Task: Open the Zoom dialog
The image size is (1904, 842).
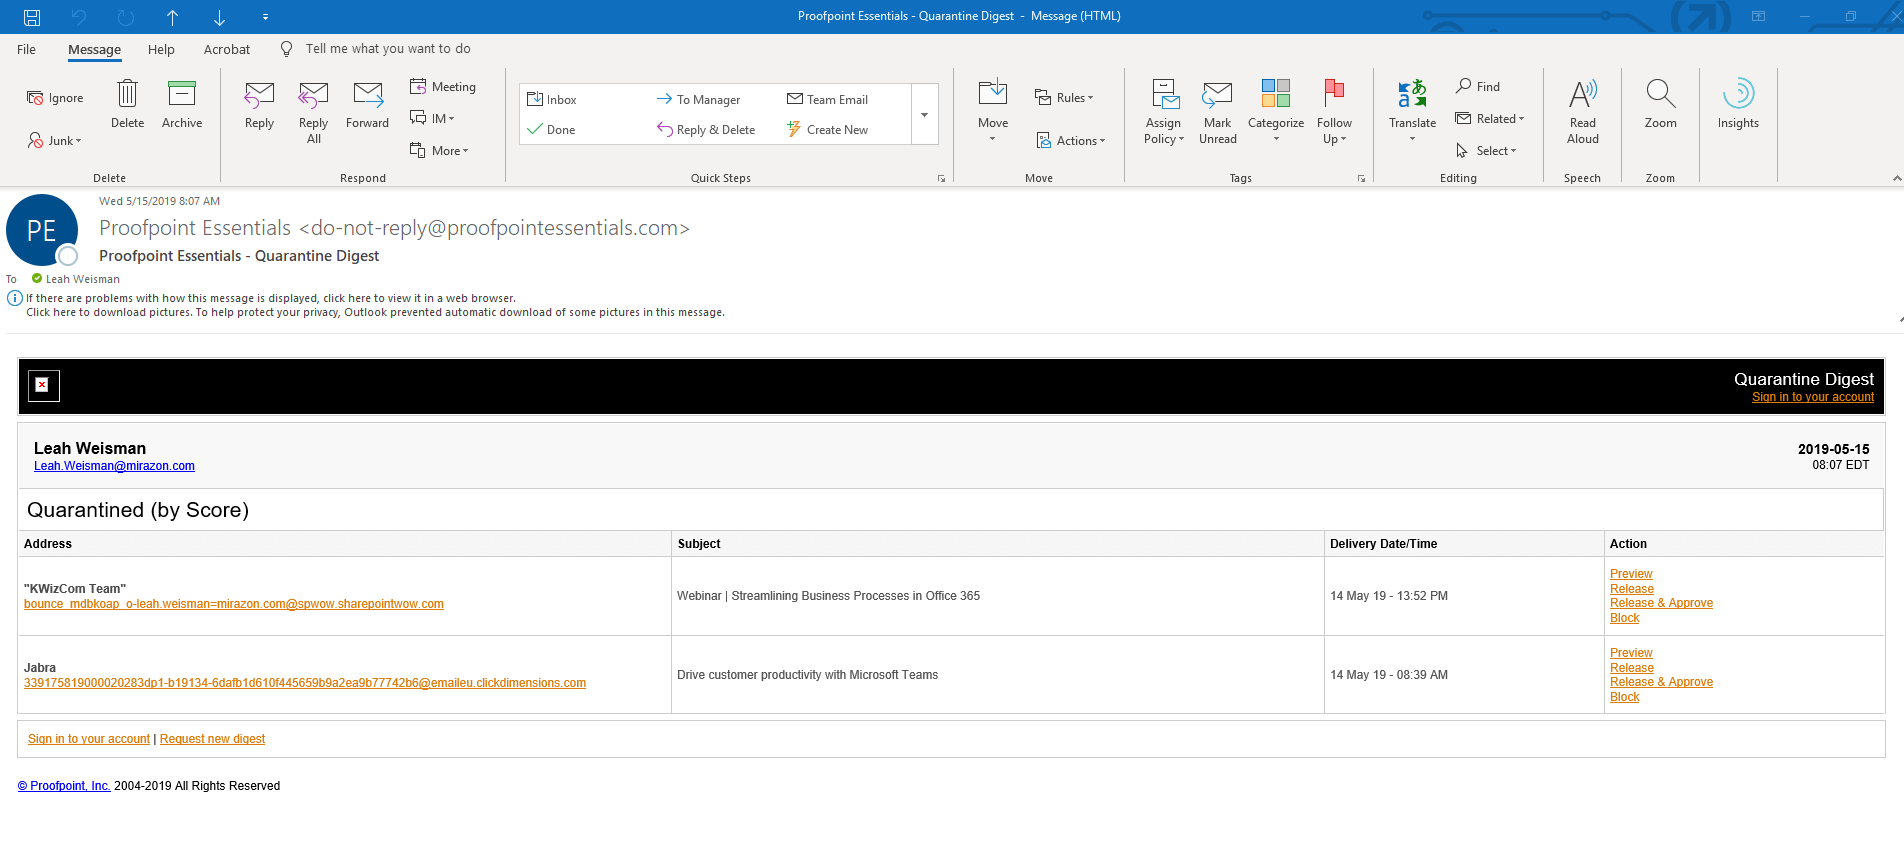Action: click(1660, 105)
